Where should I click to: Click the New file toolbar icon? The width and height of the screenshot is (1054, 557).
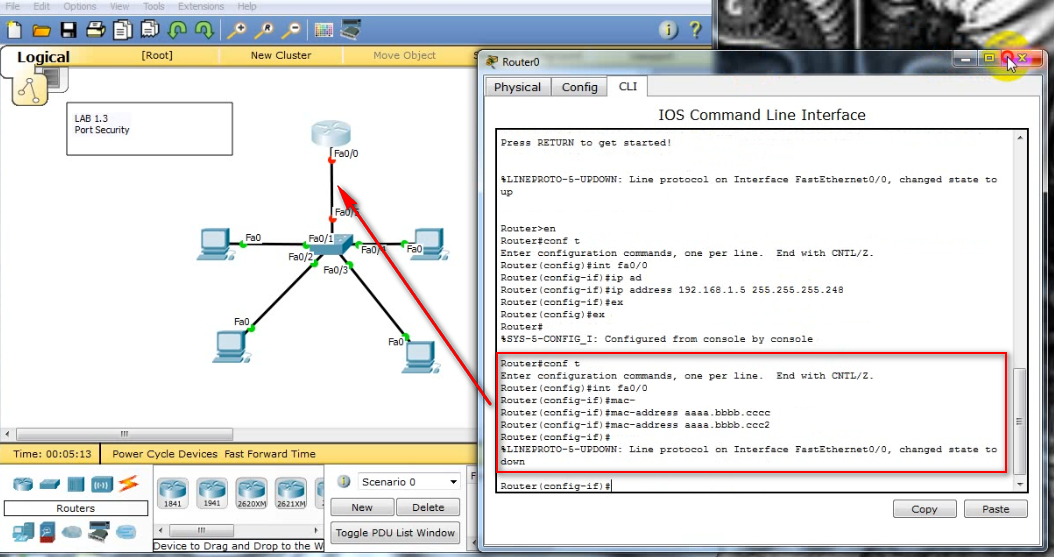pos(14,30)
